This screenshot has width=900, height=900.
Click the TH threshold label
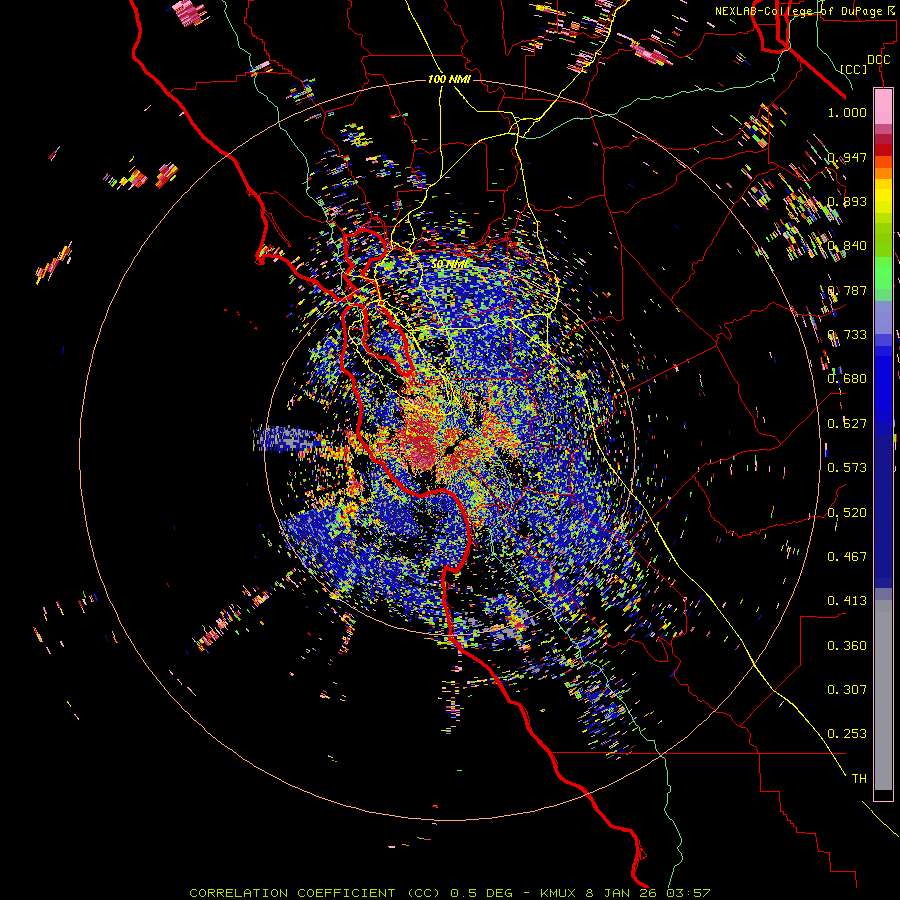[x=859, y=779]
